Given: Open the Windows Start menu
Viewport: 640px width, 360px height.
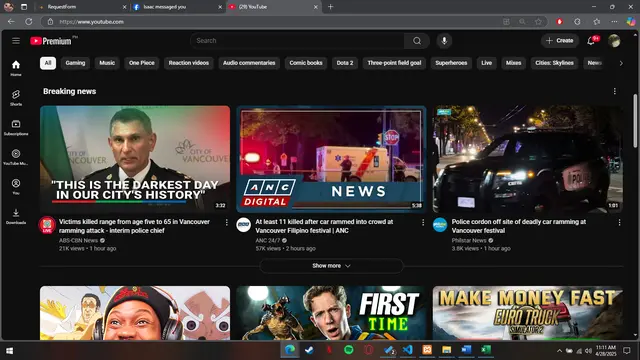Looking at the screenshot, I should (9, 350).
